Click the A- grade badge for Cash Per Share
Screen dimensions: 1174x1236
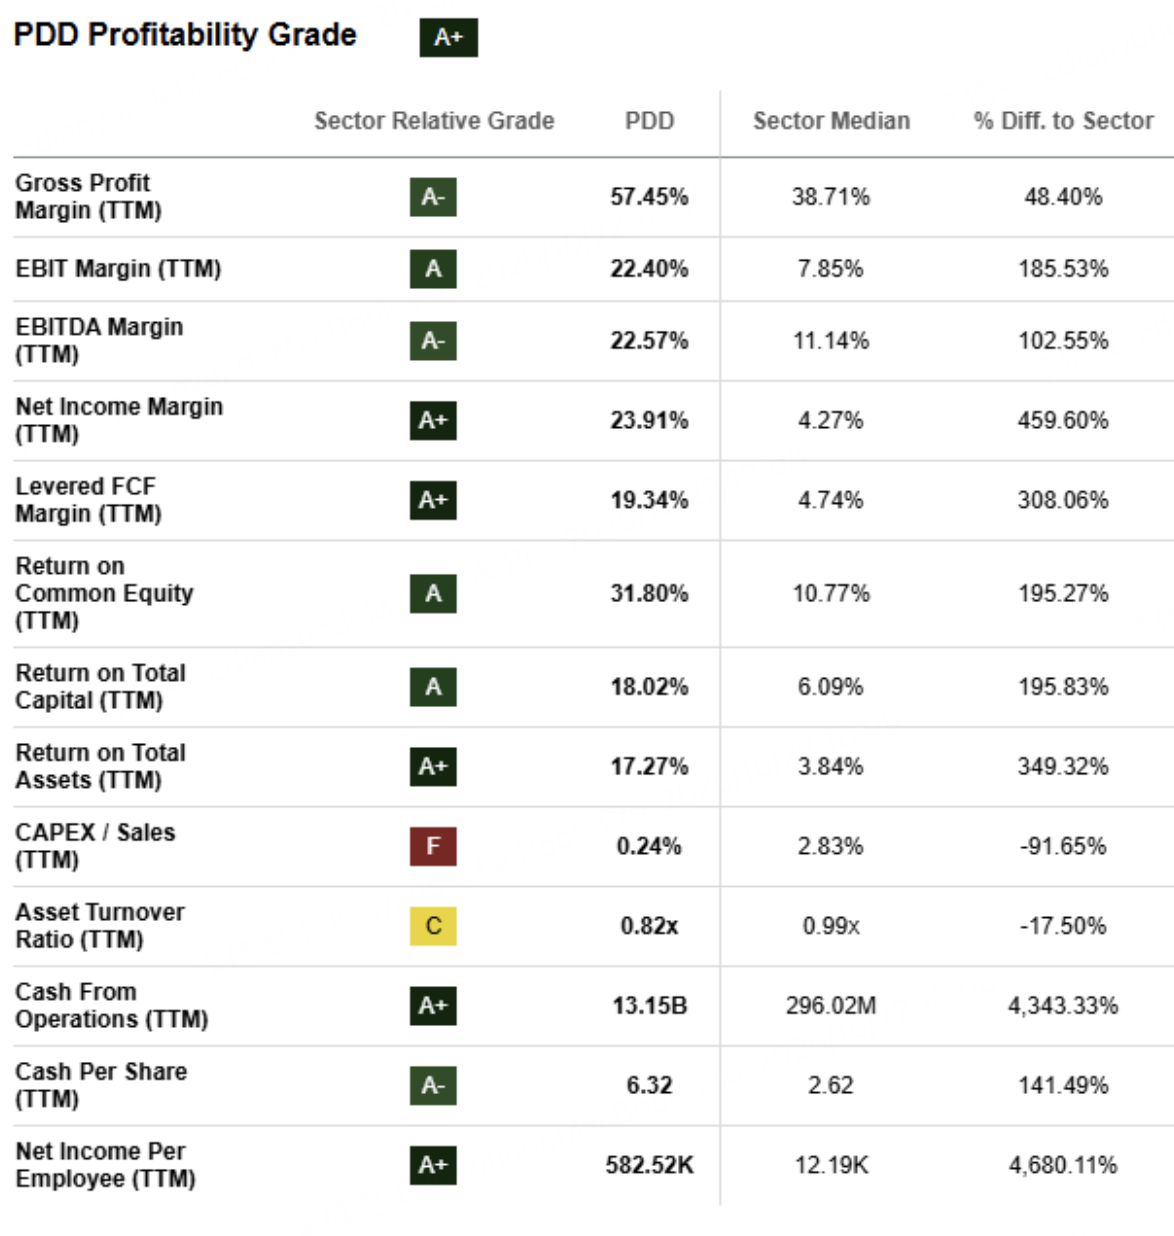point(433,1086)
